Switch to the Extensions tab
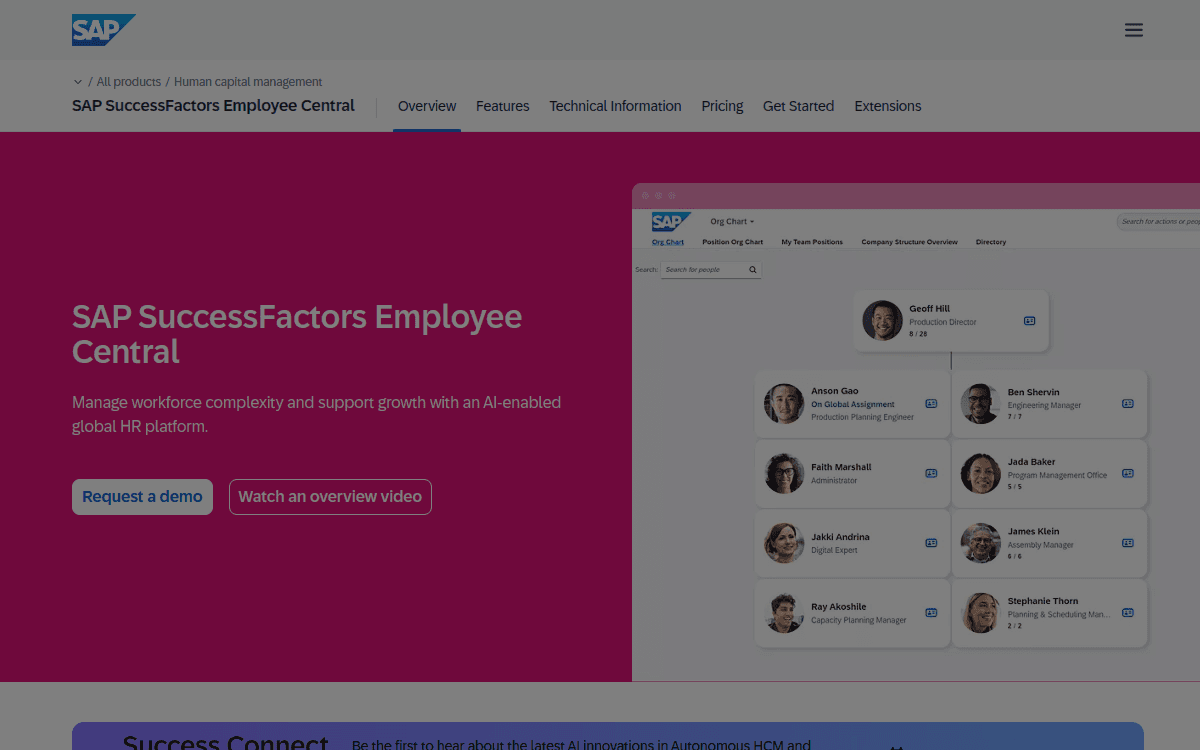 (x=888, y=106)
